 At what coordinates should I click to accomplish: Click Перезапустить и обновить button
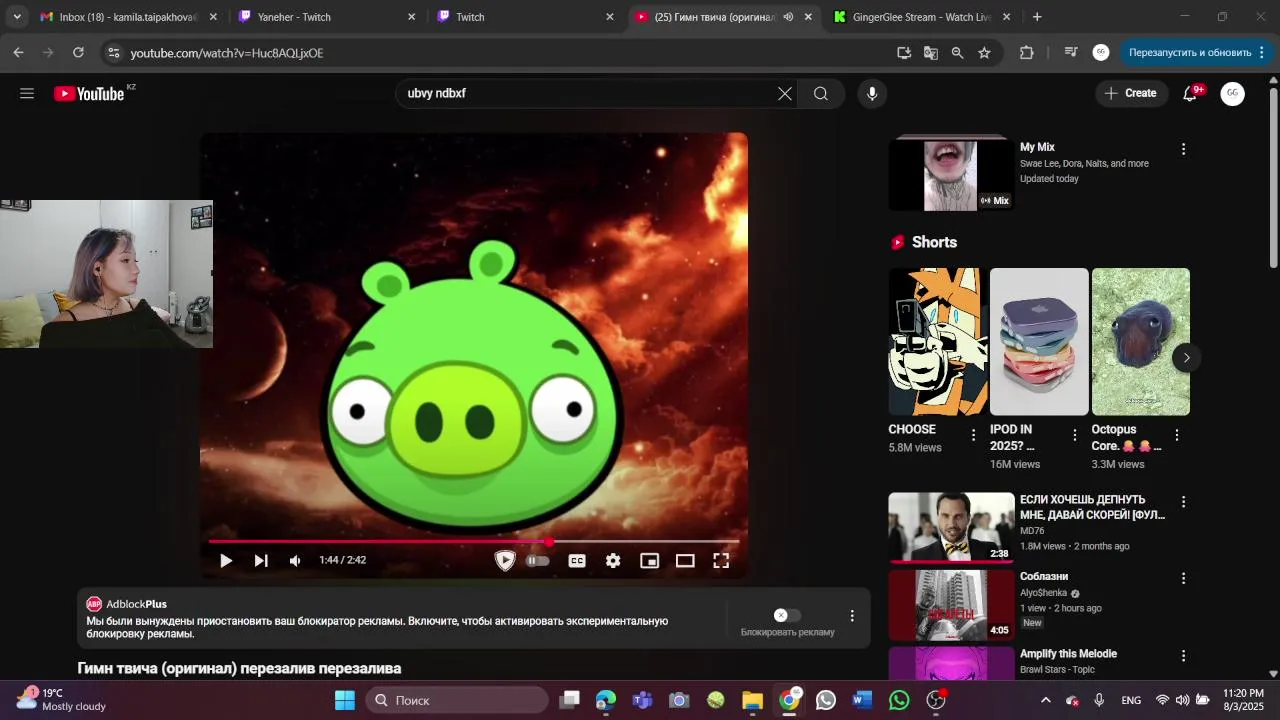tap(1196, 53)
